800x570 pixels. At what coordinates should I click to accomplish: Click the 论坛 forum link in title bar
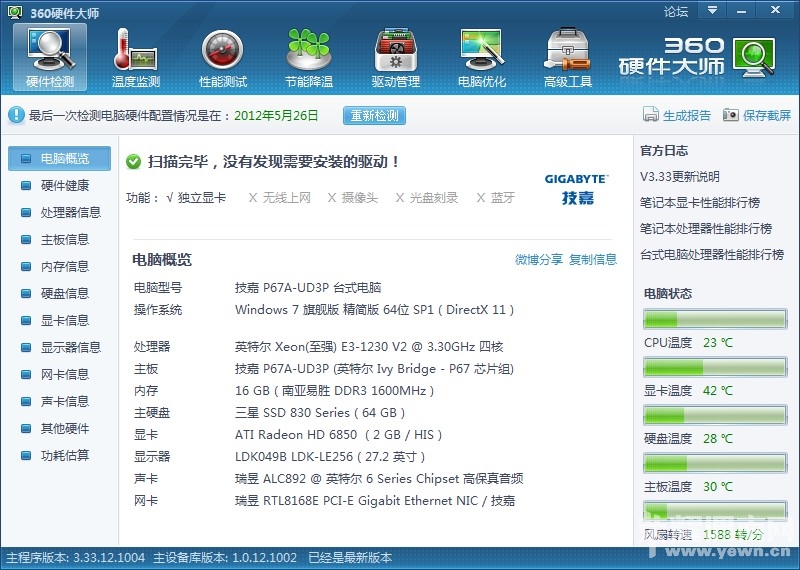coord(676,12)
